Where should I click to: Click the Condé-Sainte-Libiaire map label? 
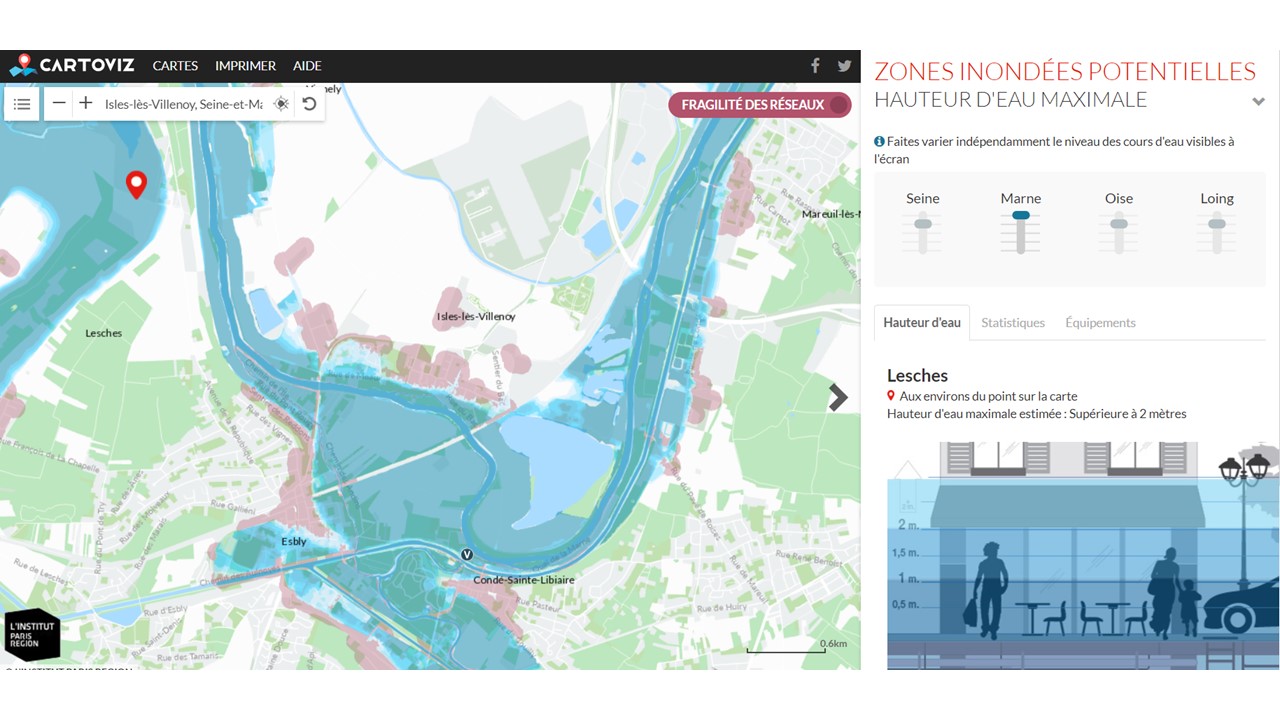point(524,580)
